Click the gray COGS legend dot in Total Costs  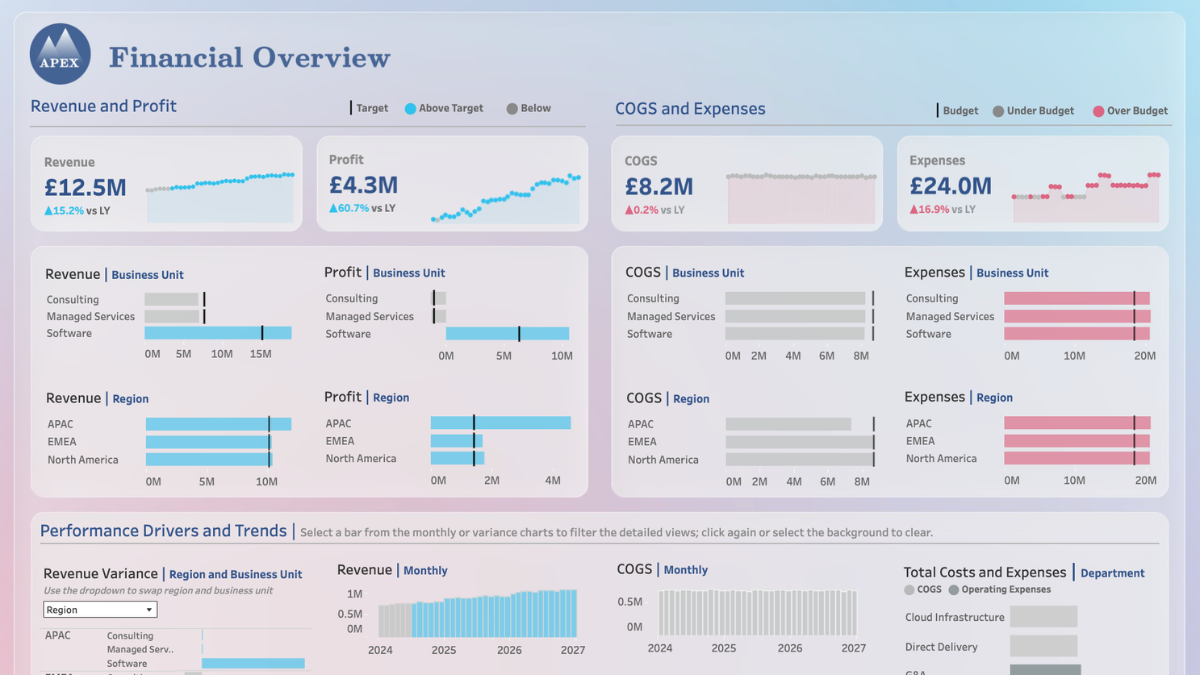909,590
